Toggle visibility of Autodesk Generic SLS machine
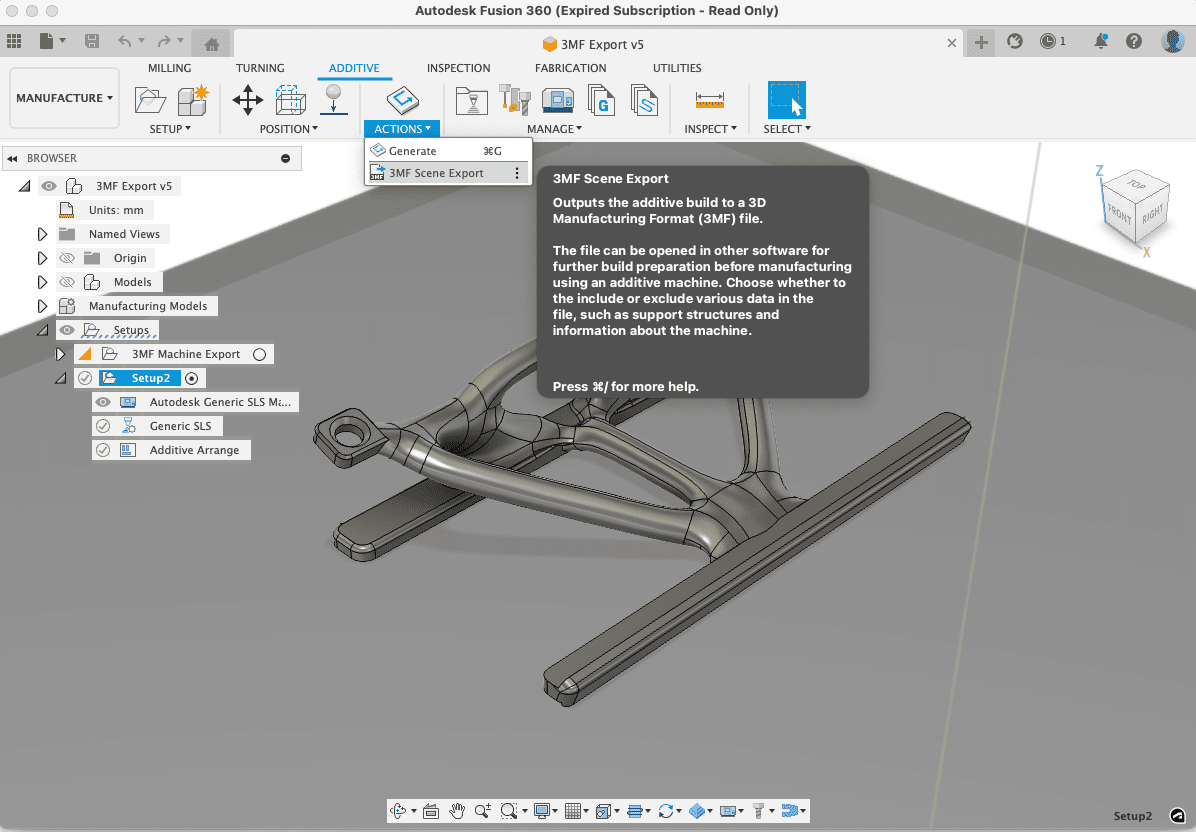 click(103, 402)
